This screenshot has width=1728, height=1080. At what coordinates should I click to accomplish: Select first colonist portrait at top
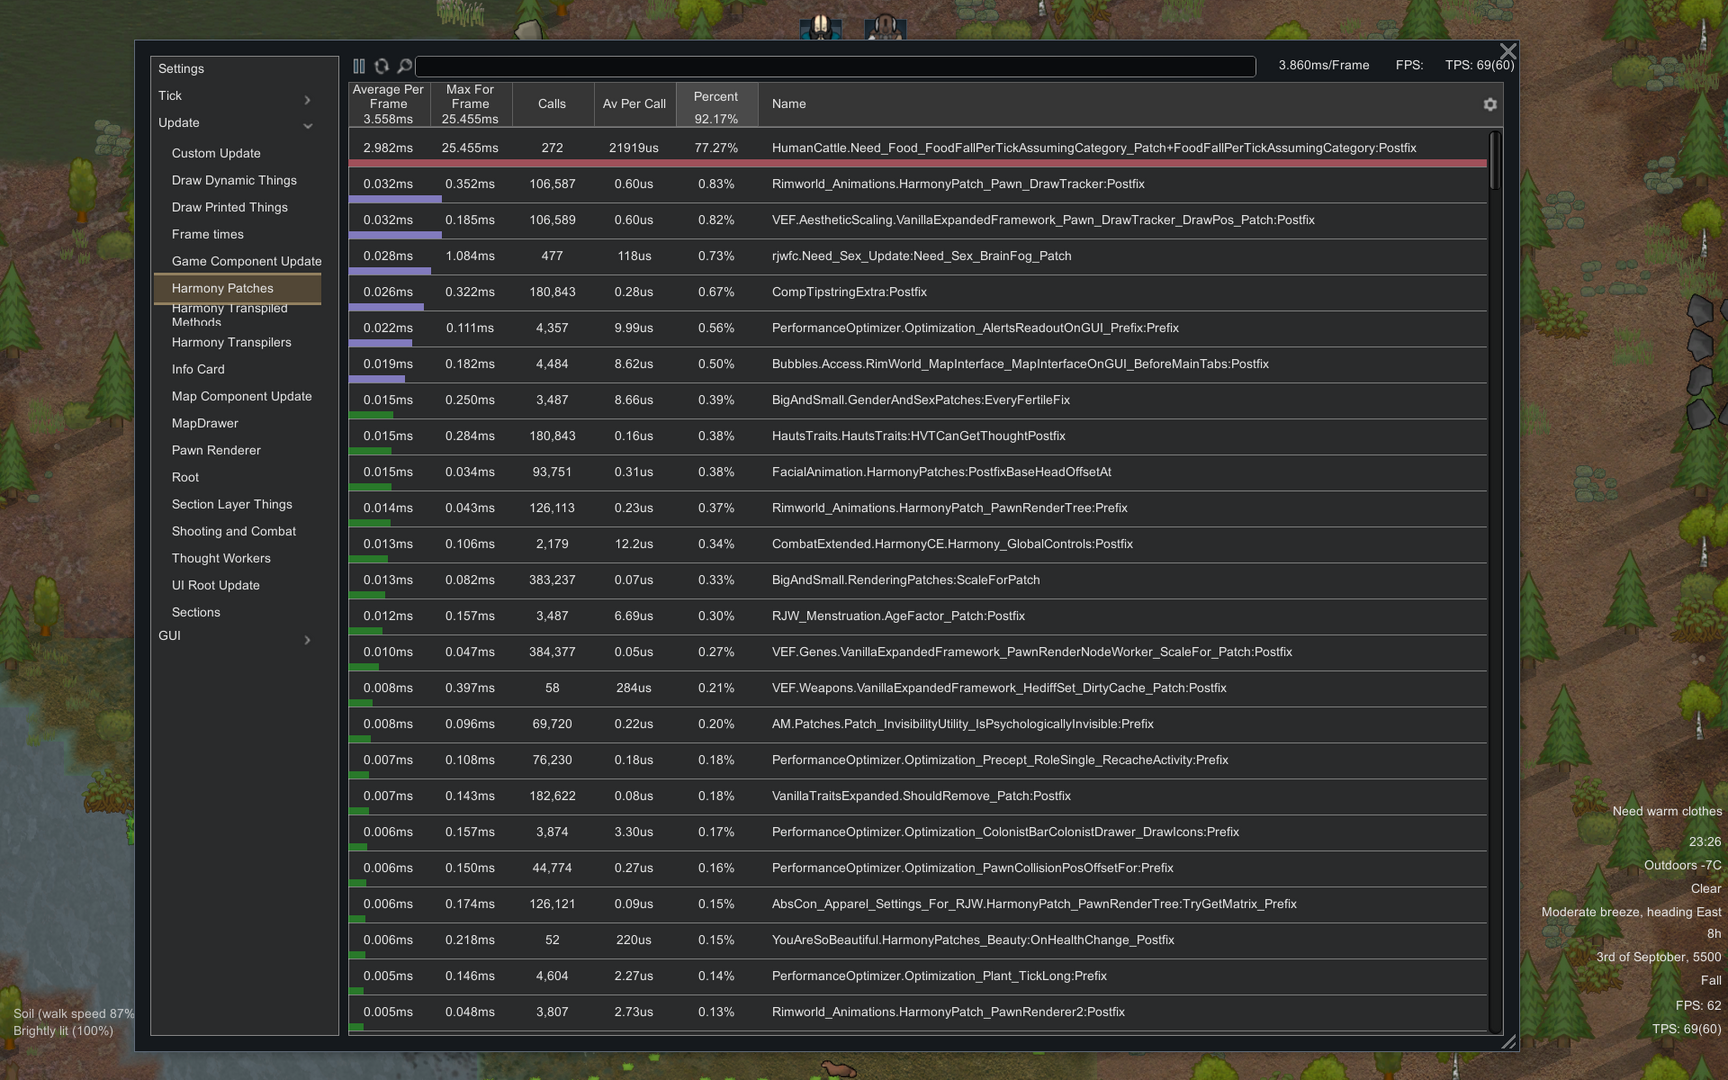821,26
